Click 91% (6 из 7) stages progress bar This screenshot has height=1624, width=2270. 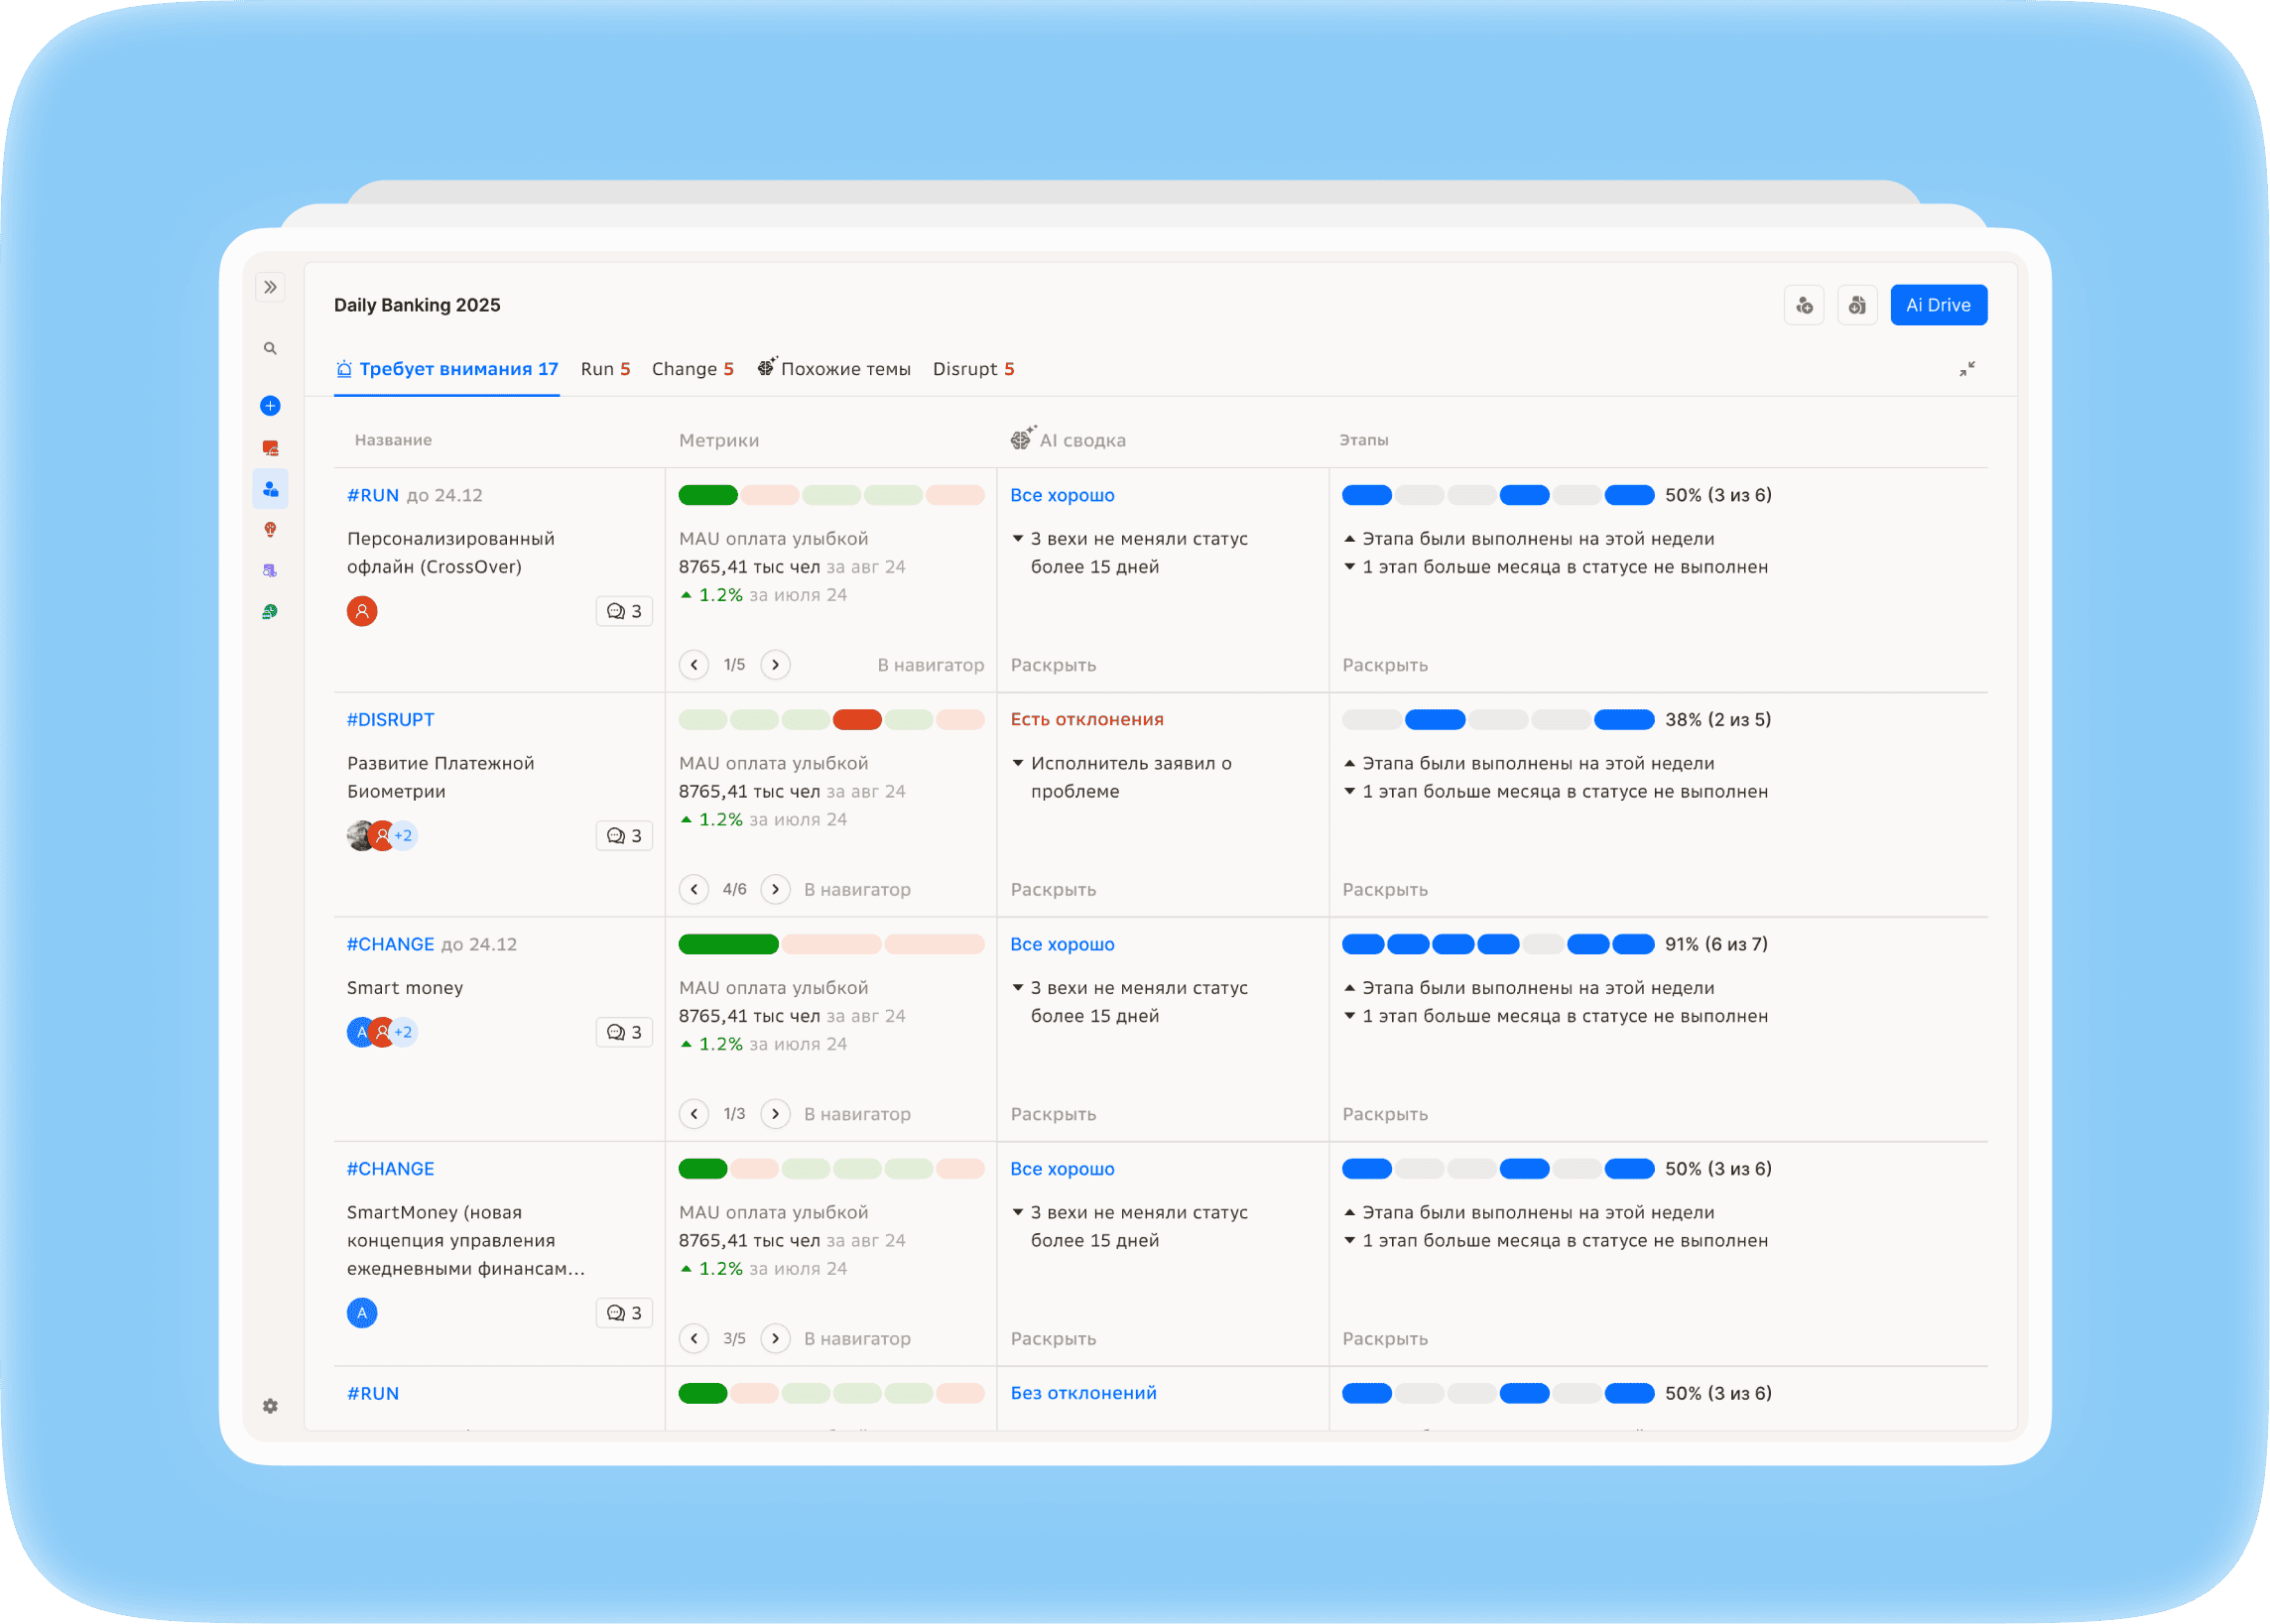pos(1499,945)
